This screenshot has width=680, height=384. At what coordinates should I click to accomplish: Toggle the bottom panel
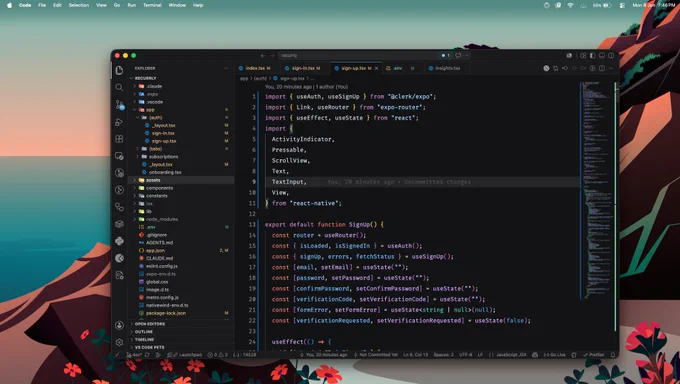click(x=602, y=56)
